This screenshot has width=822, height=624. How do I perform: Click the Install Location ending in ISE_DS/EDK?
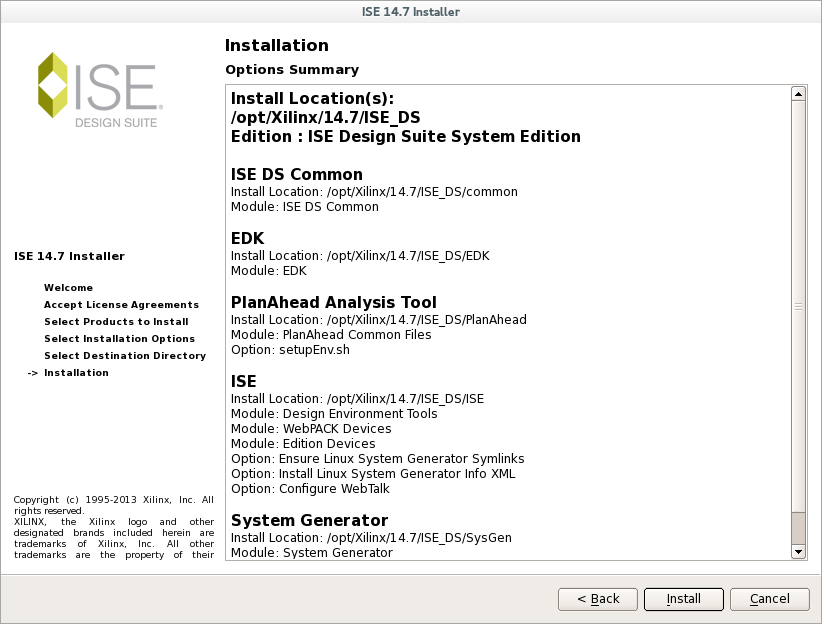tap(360, 256)
